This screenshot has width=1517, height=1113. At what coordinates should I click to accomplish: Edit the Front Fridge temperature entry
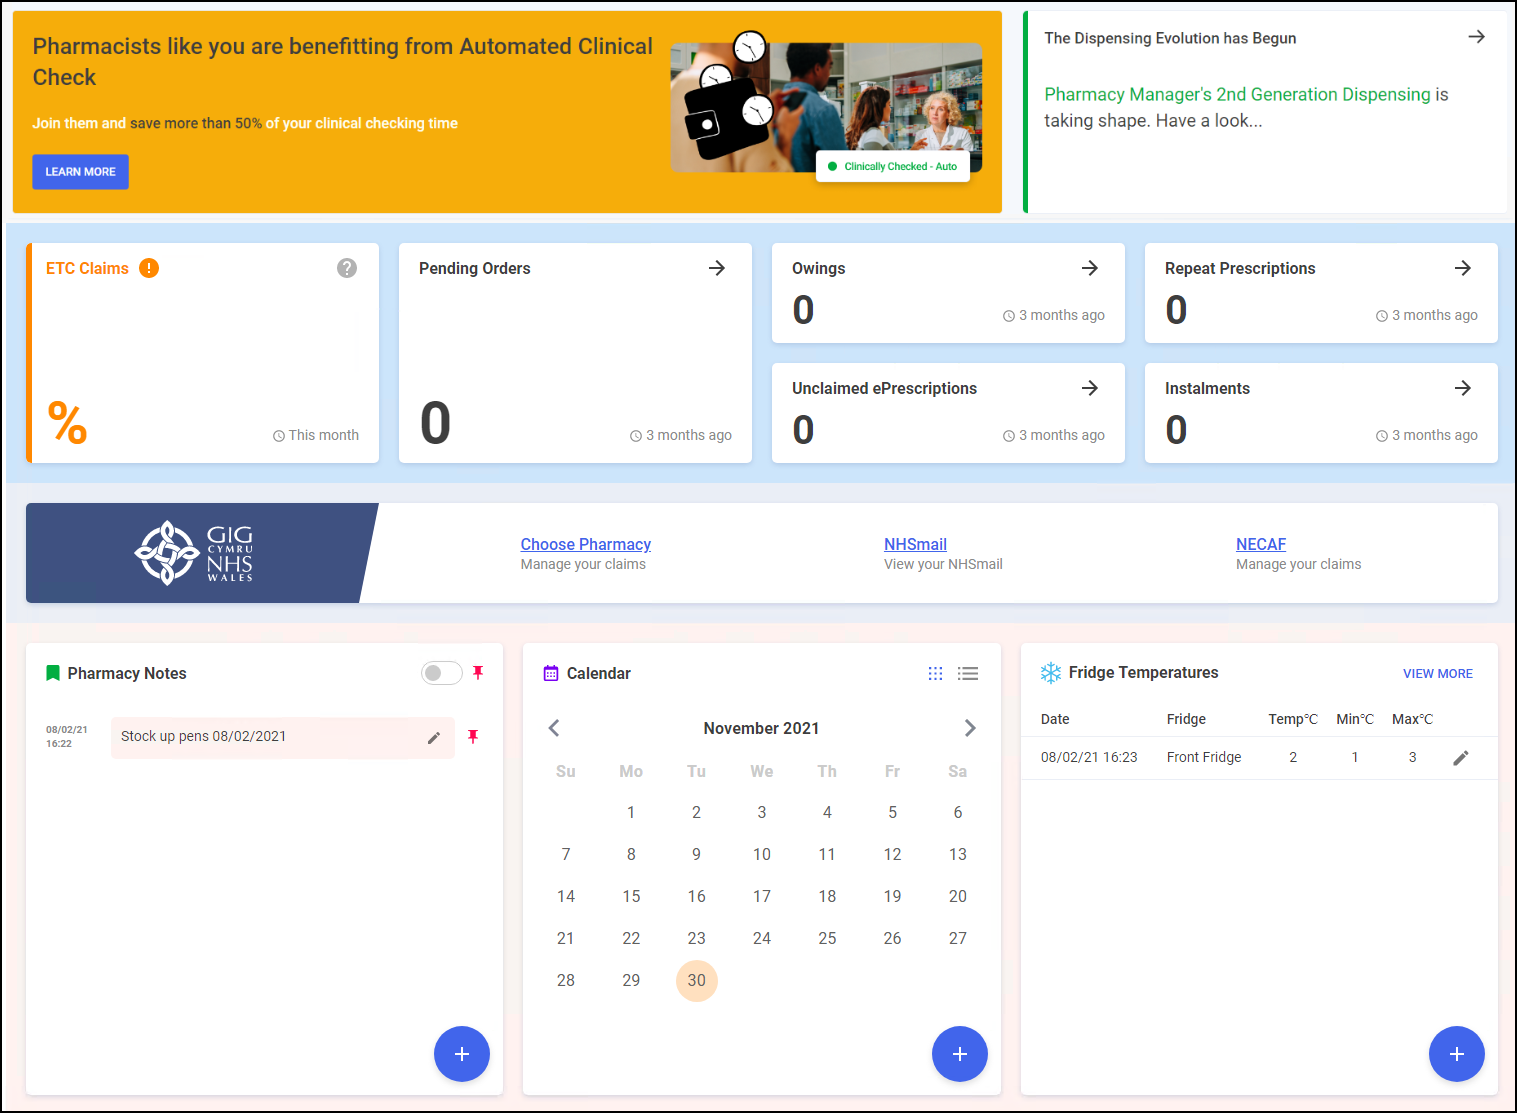click(x=1461, y=758)
